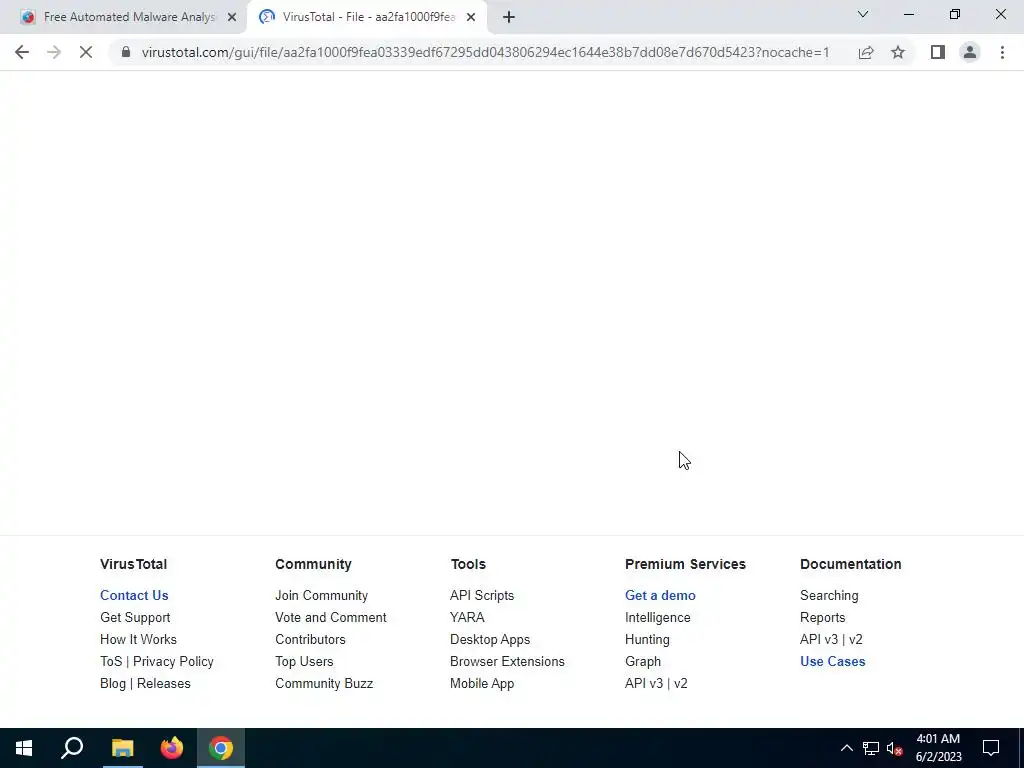Click the muted volume tray icon

895,748
